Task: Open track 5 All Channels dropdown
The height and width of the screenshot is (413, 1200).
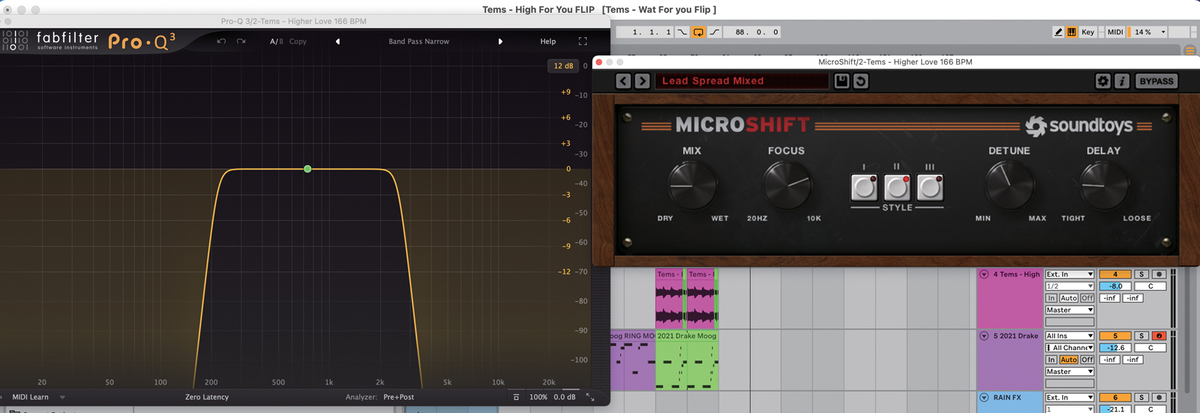Action: pos(1069,347)
